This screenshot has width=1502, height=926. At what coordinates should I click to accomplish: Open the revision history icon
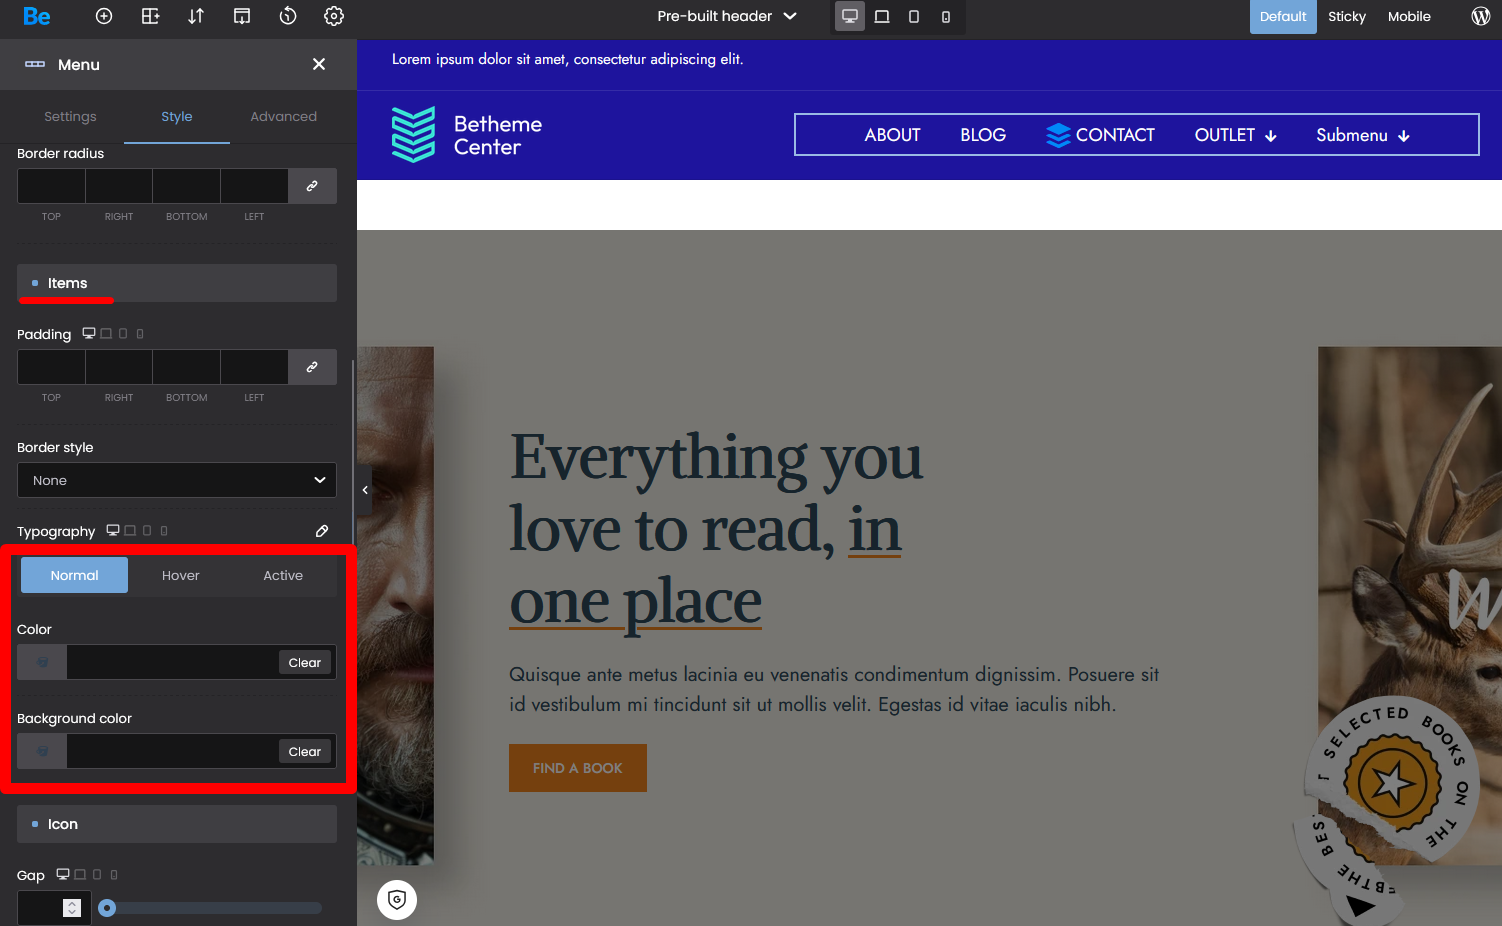(288, 16)
